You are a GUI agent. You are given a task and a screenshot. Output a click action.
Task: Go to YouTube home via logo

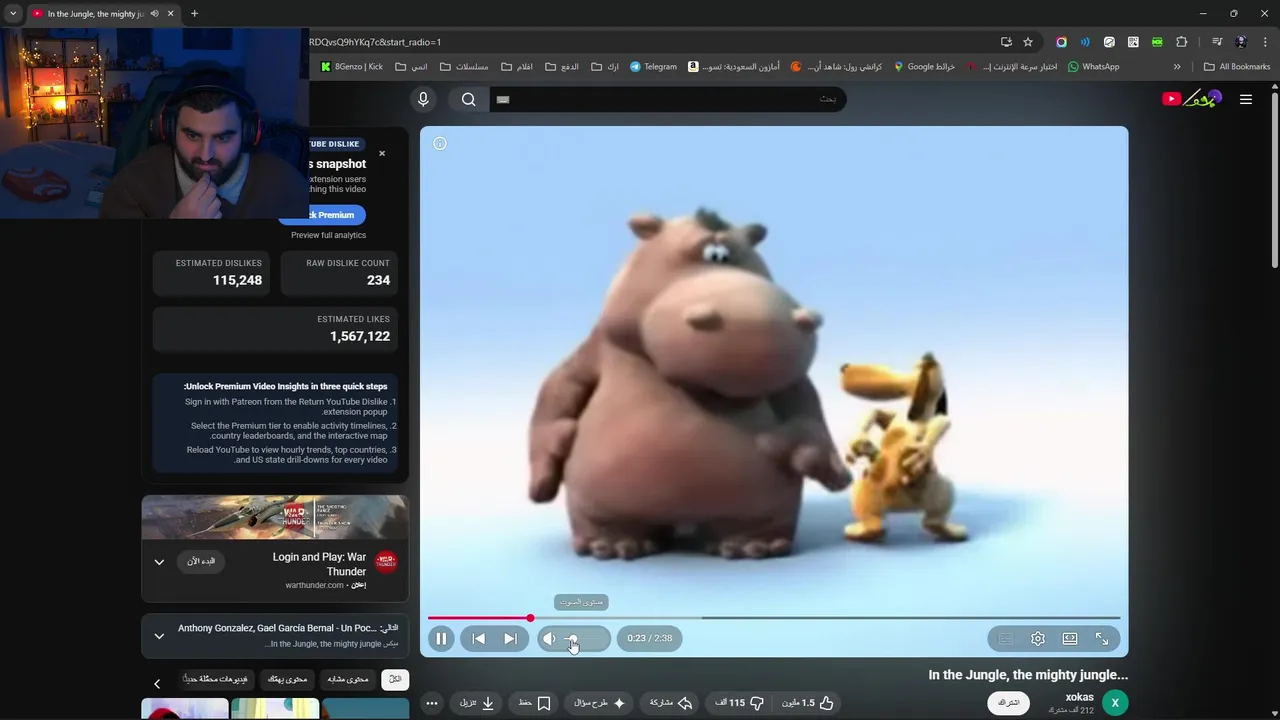click(1192, 98)
